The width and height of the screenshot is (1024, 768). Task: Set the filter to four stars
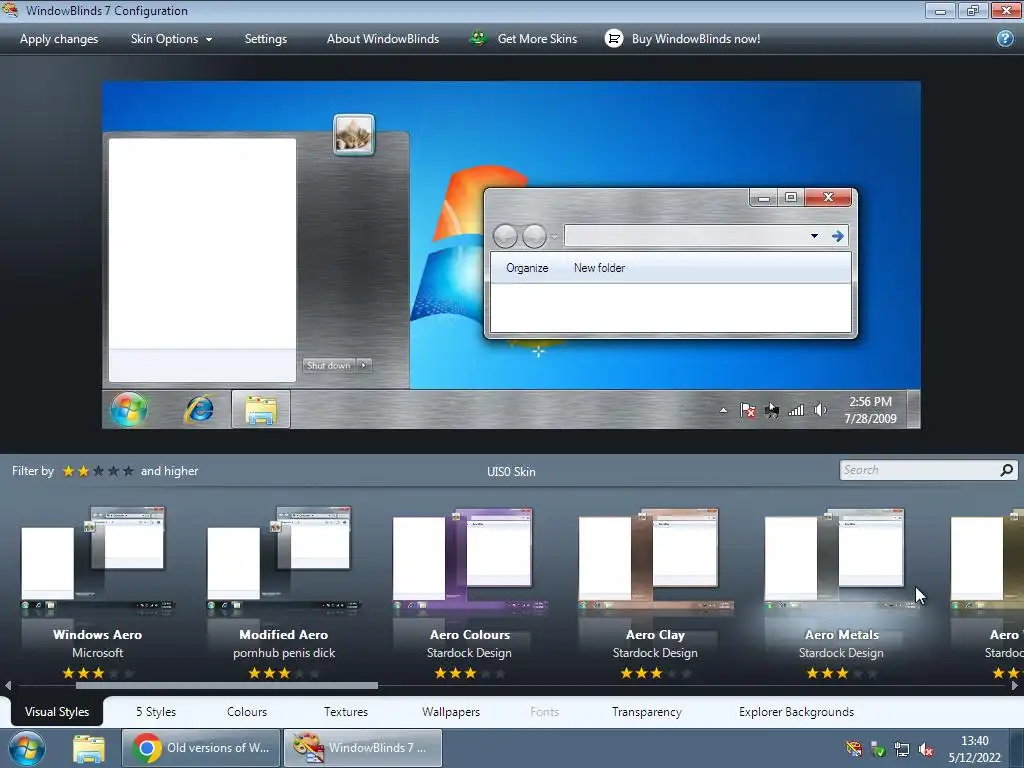click(114, 471)
